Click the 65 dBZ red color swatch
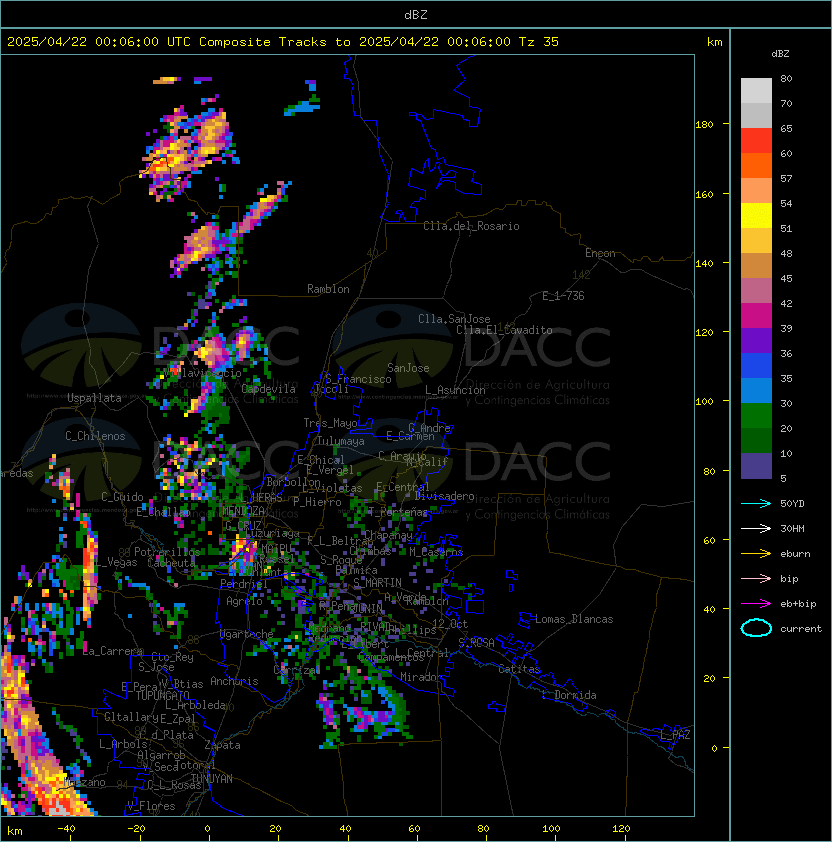Viewport: 832px width, 842px height. pos(756,141)
